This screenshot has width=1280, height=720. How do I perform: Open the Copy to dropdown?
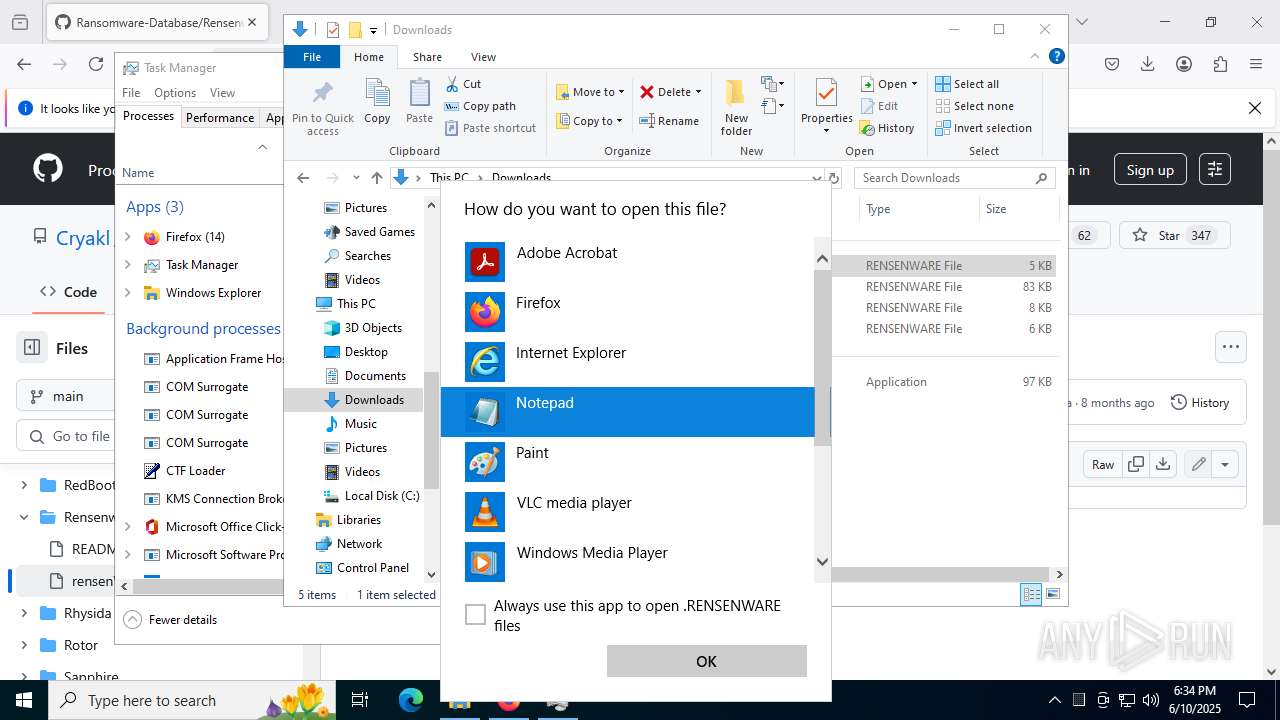point(588,121)
